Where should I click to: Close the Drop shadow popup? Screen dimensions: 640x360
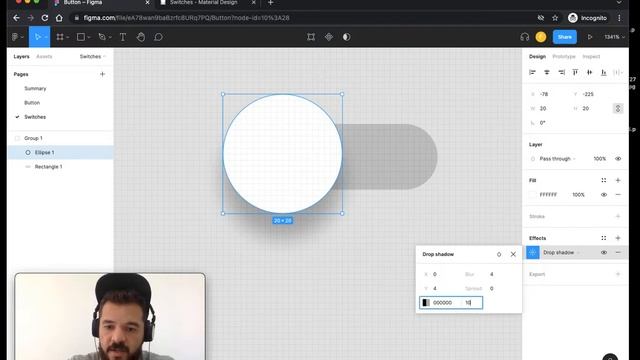tap(513, 254)
